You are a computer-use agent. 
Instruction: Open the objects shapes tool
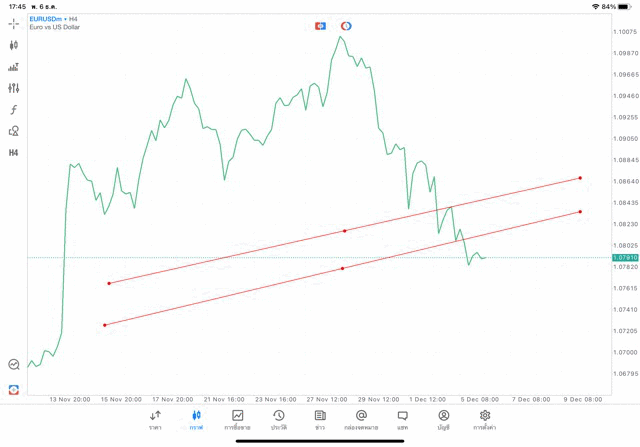click(x=14, y=131)
